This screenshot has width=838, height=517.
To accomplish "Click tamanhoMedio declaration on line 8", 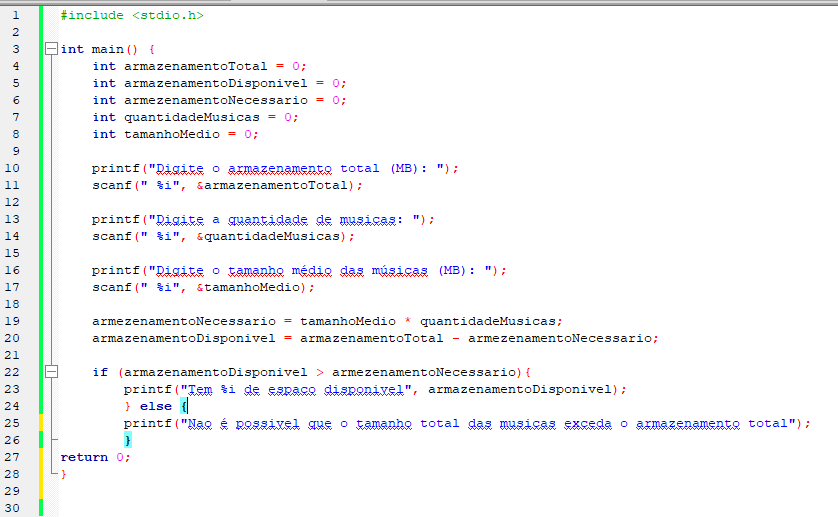I will coord(175,134).
